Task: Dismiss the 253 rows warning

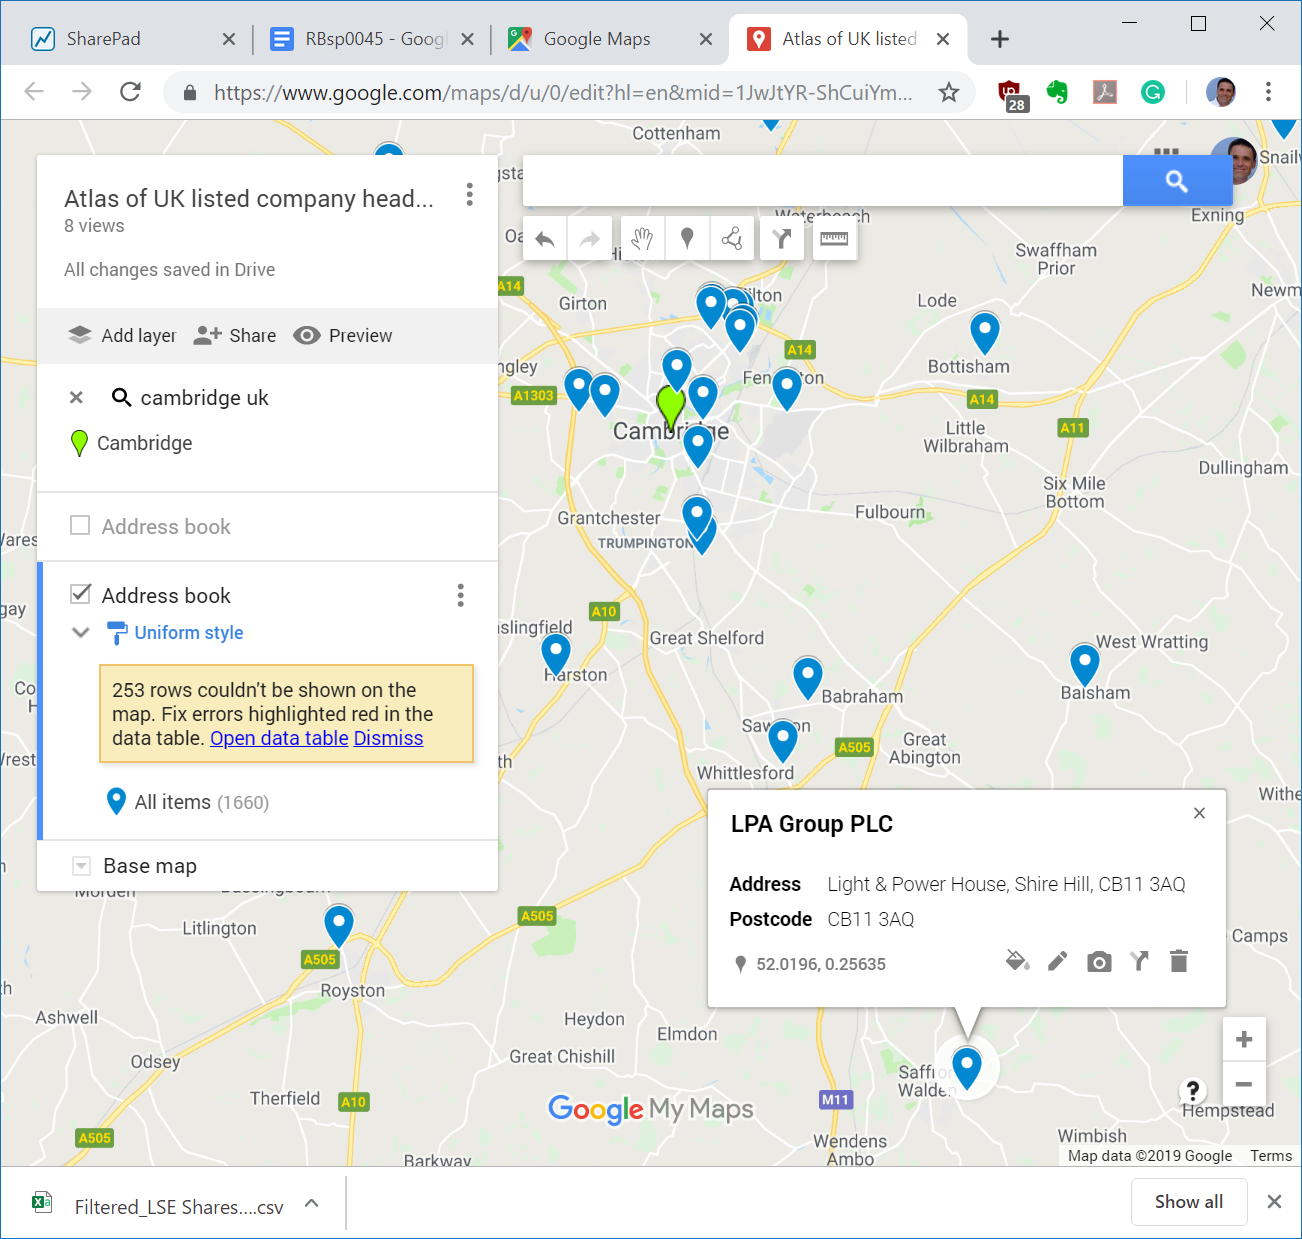Action: pyautogui.click(x=388, y=738)
